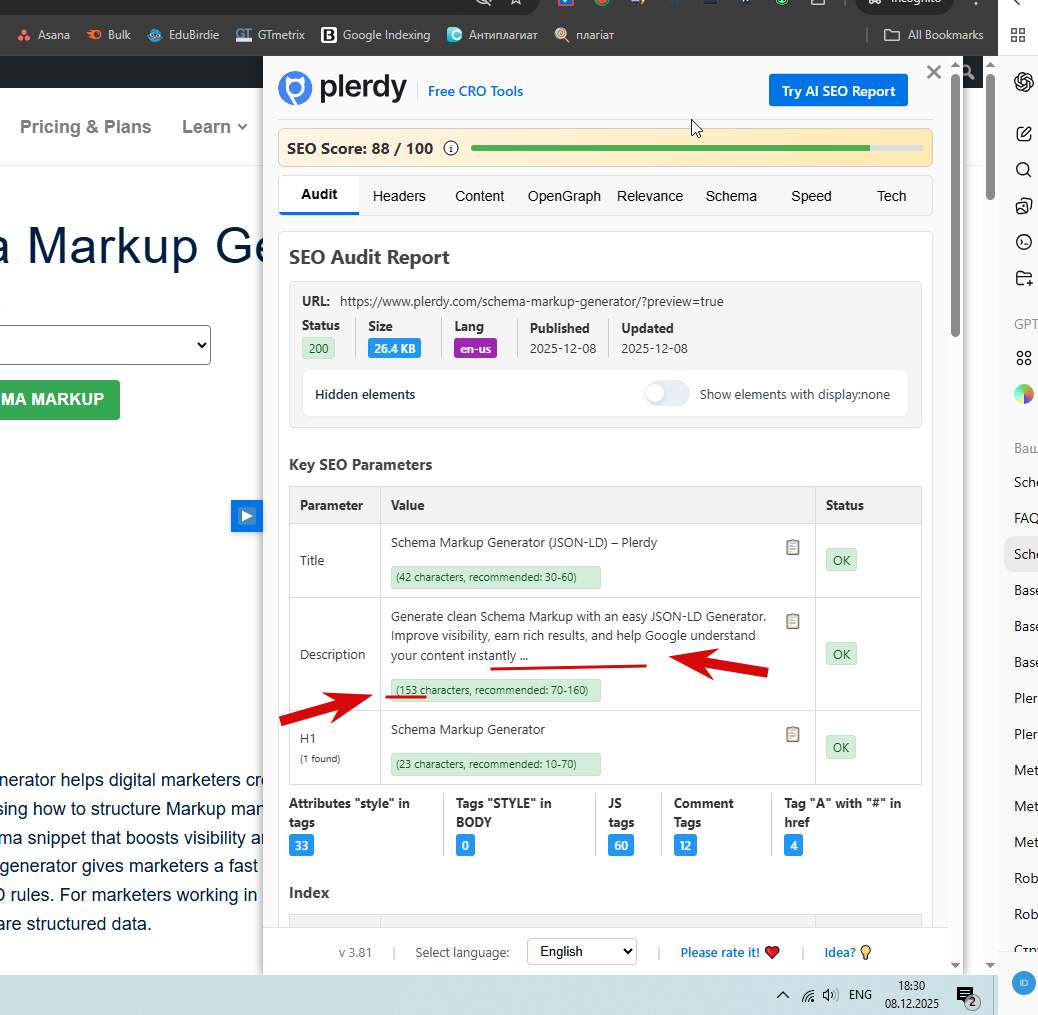This screenshot has height=1015, width=1038.
Task: Click the green MA MARKUP button
Action: coord(59,399)
